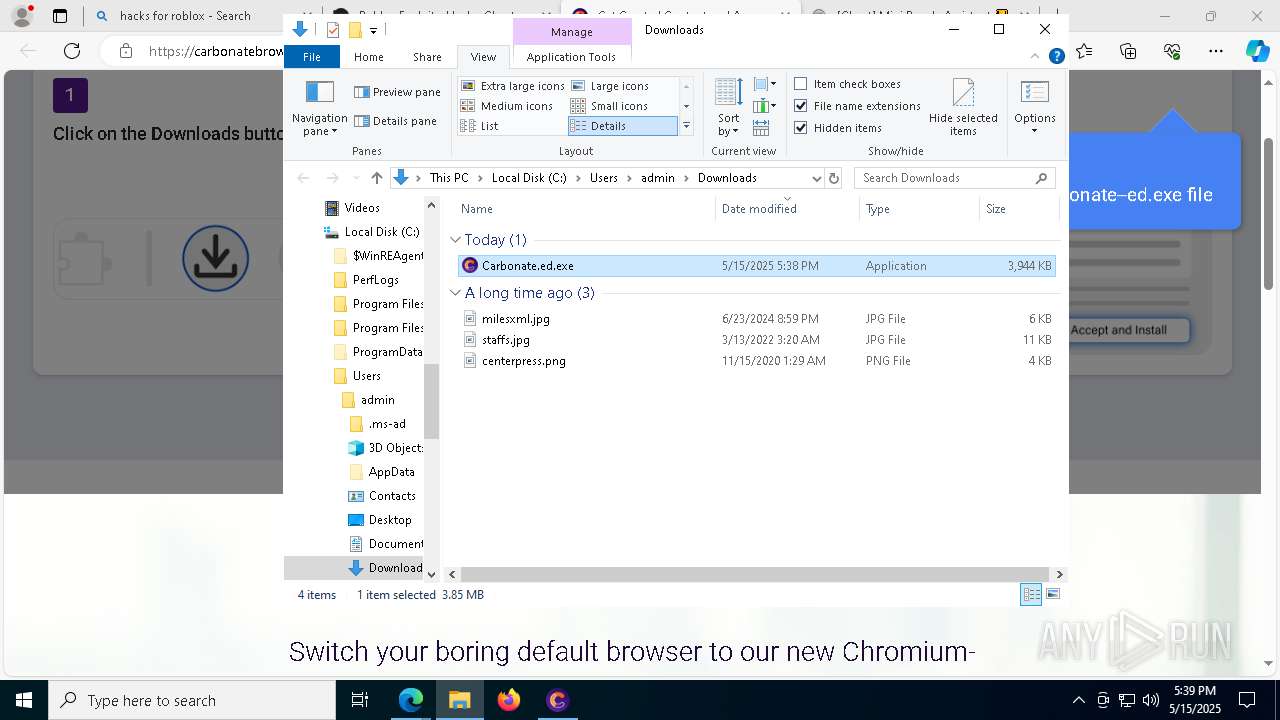Sort by the Name column header
This screenshot has width=1280, height=720.
point(586,209)
